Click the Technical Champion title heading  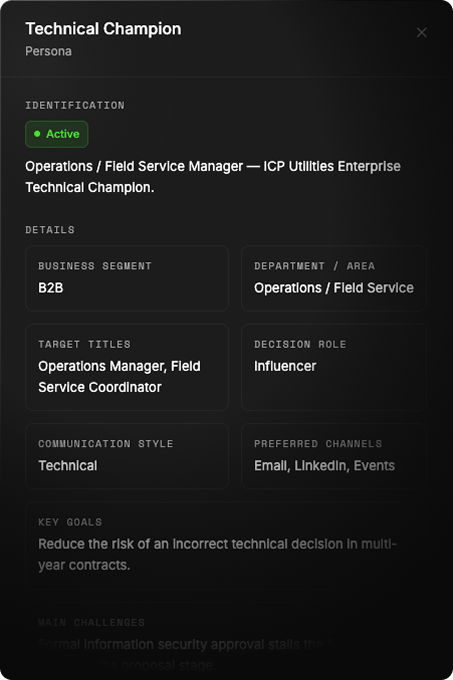click(x=103, y=29)
